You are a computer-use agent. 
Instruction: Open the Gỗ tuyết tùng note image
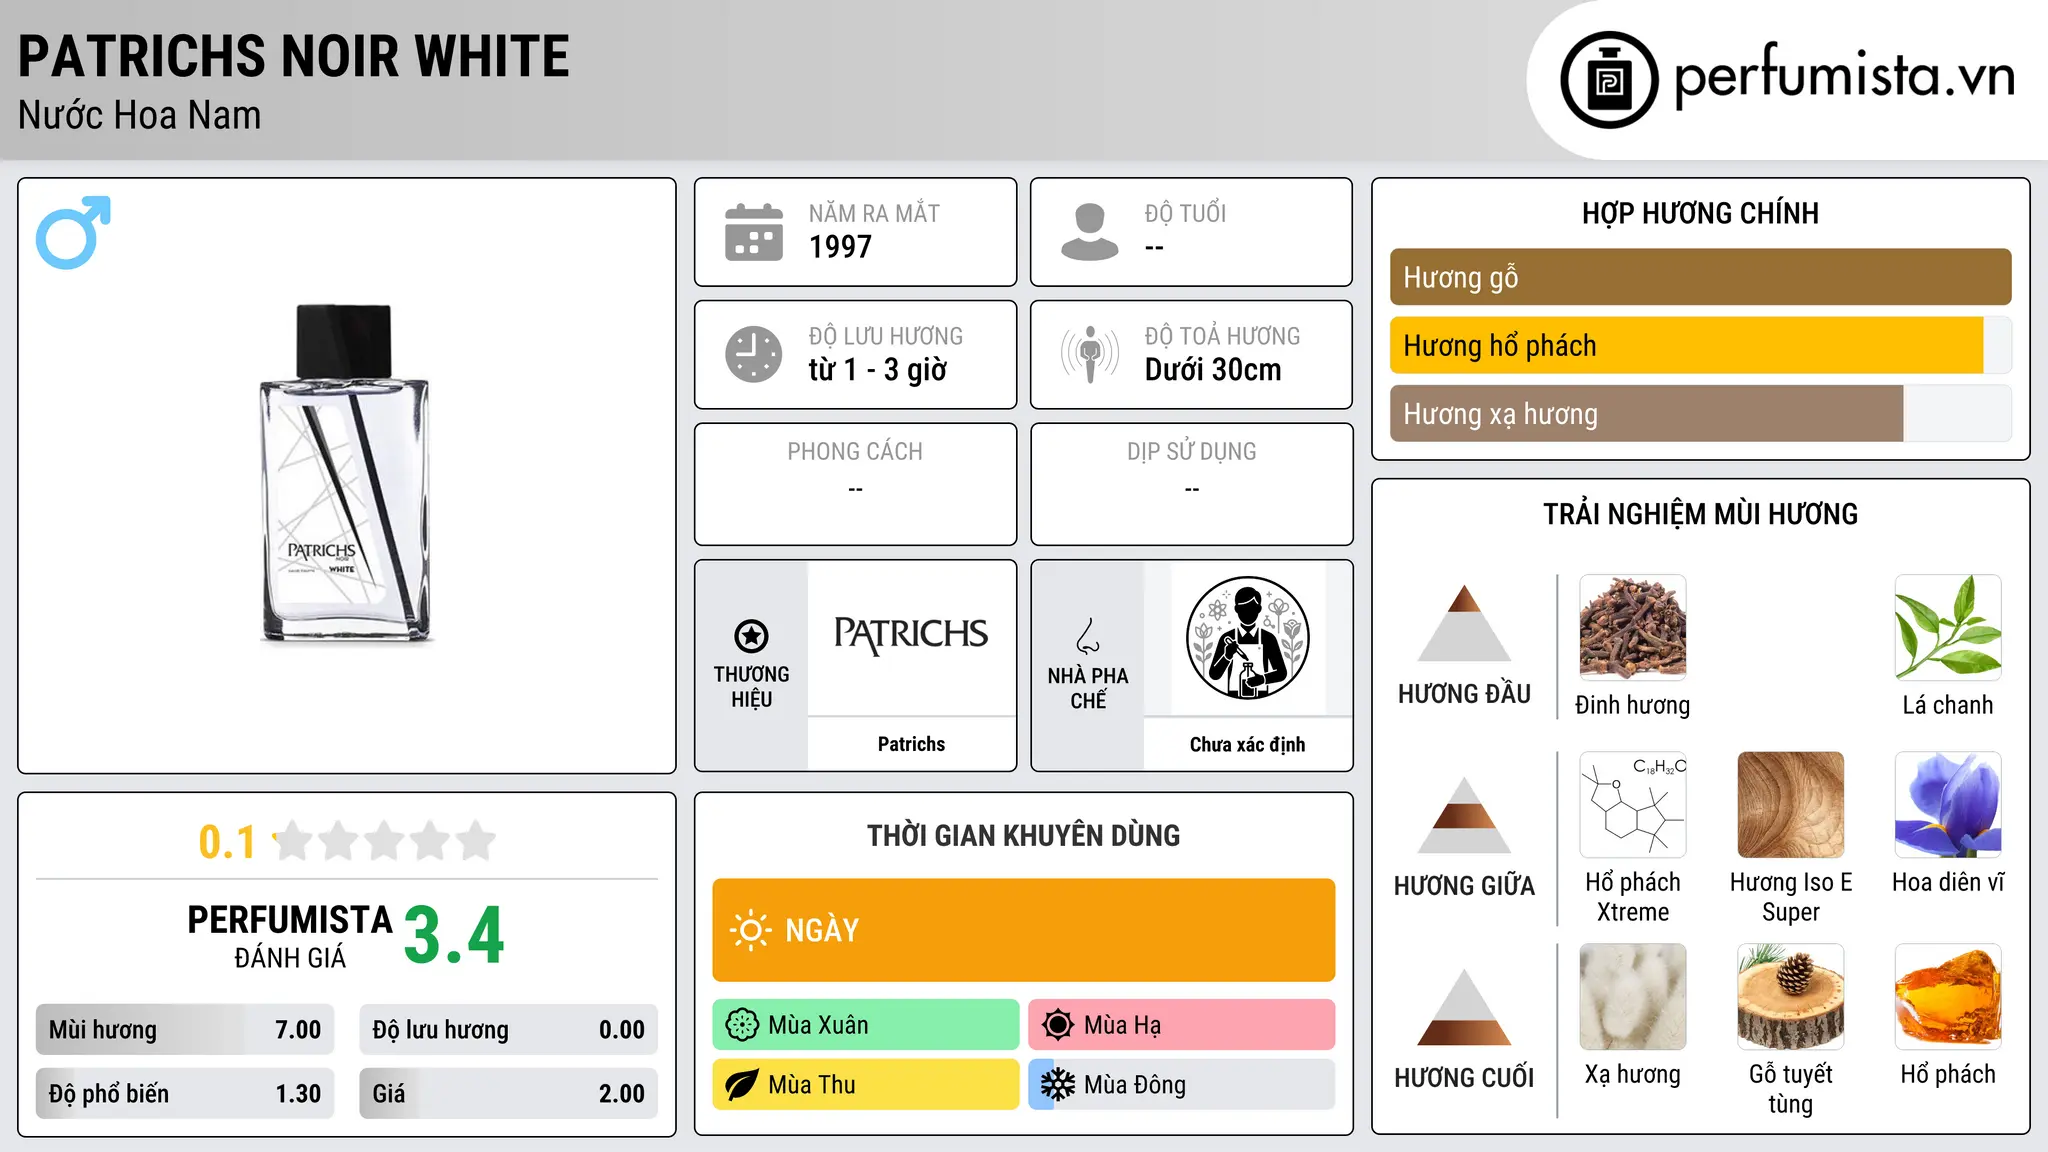pos(1791,997)
